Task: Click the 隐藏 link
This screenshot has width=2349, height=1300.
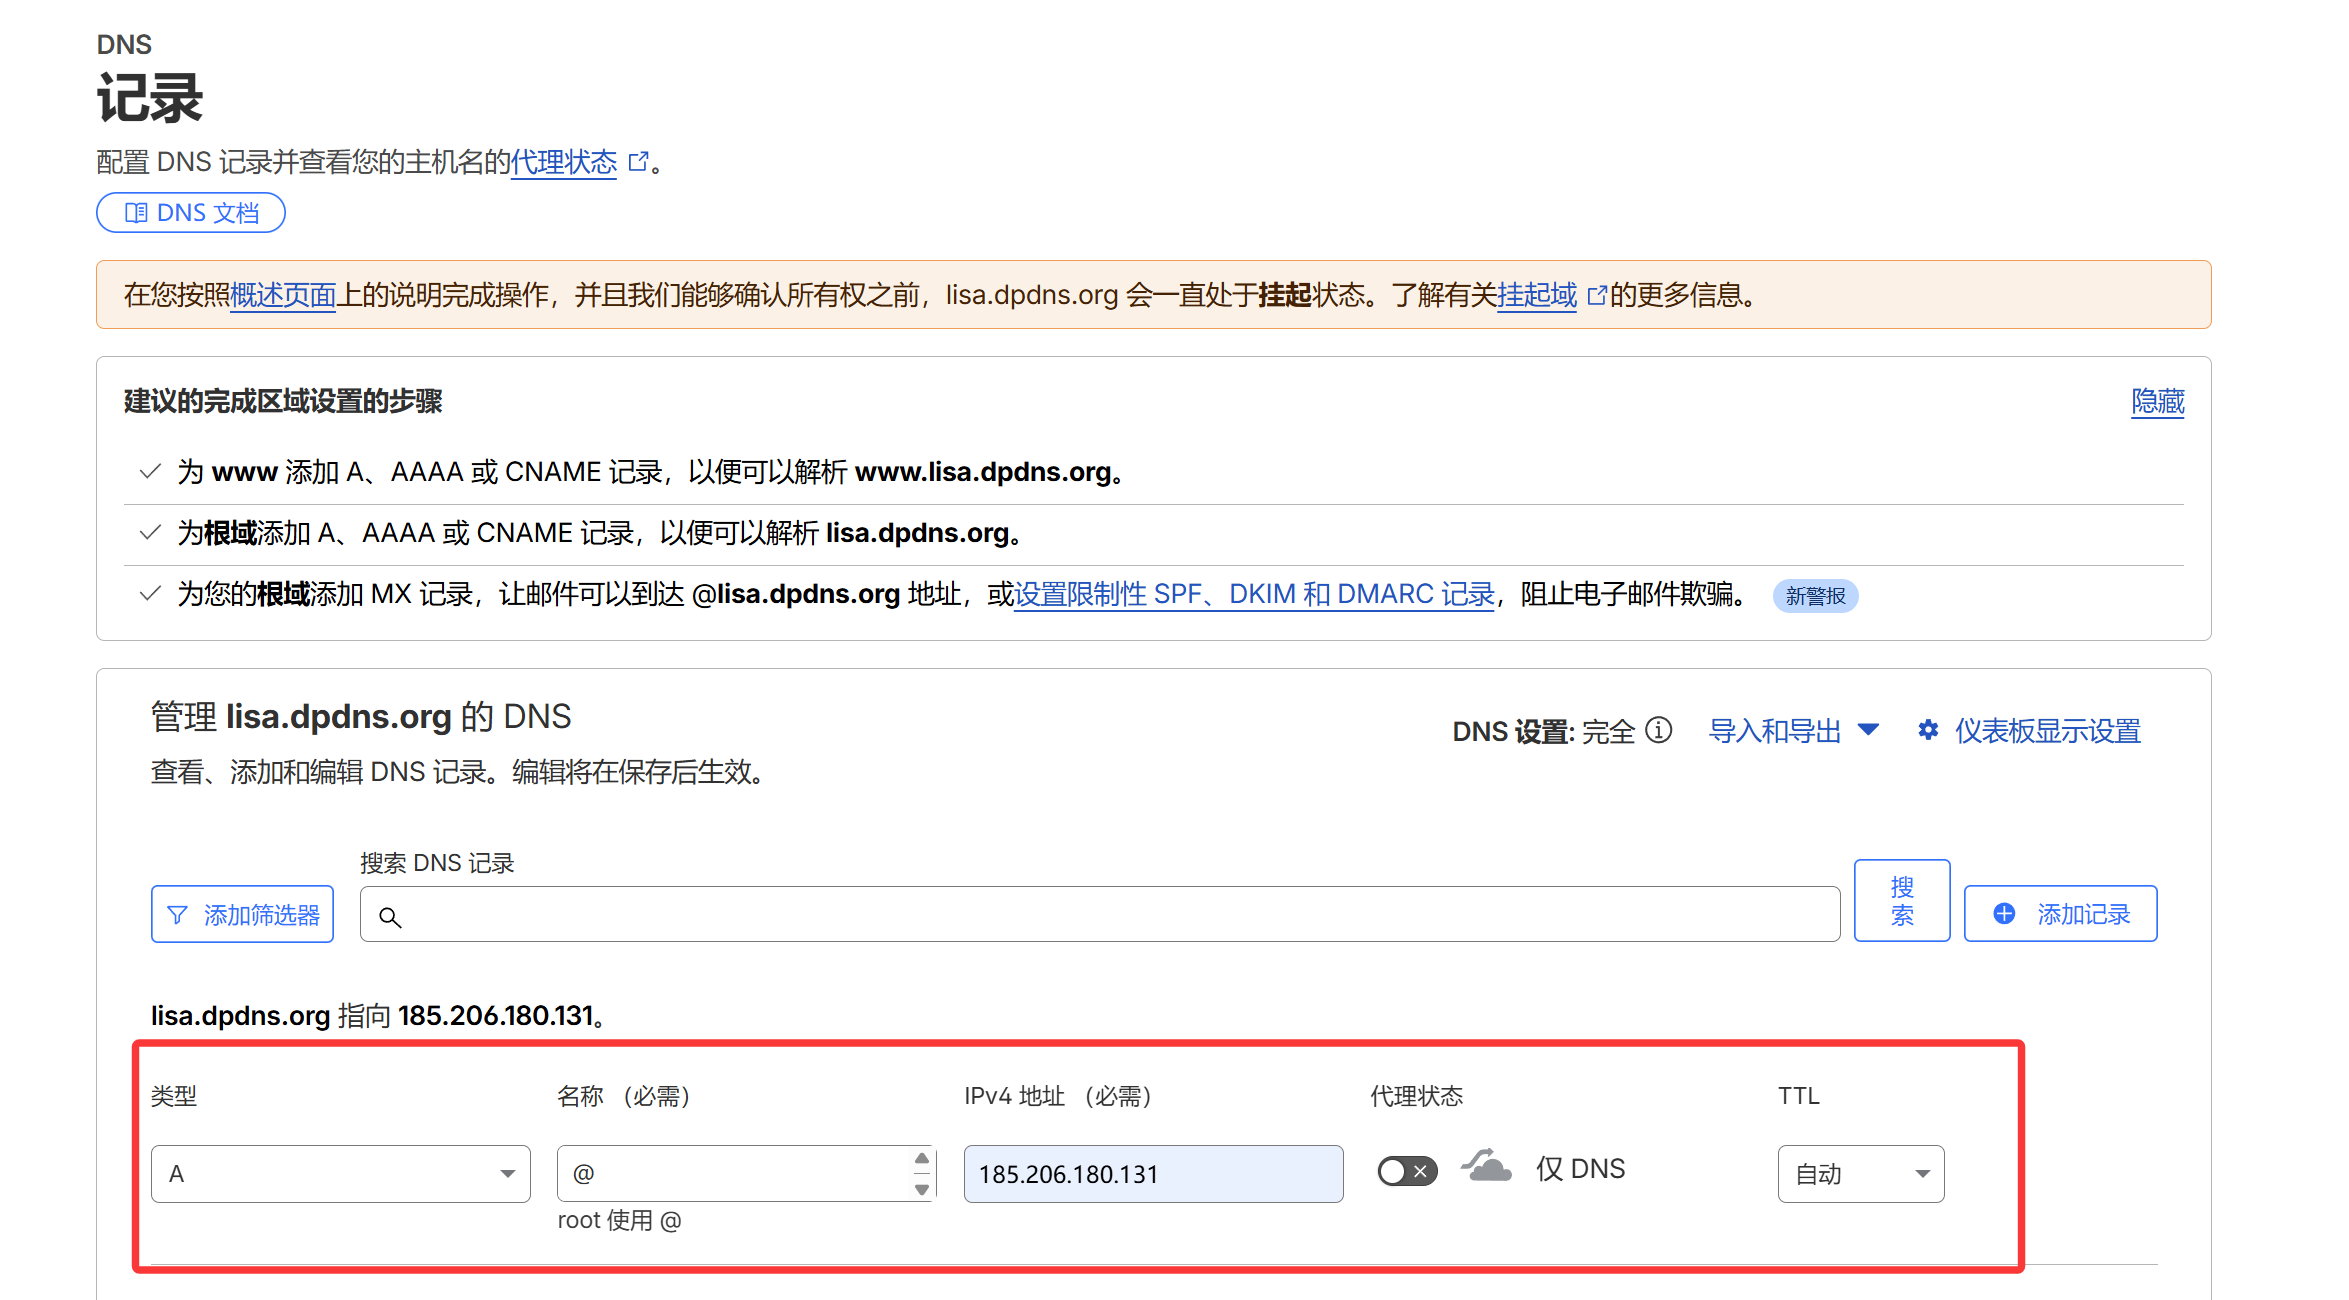Action: coord(2157,402)
